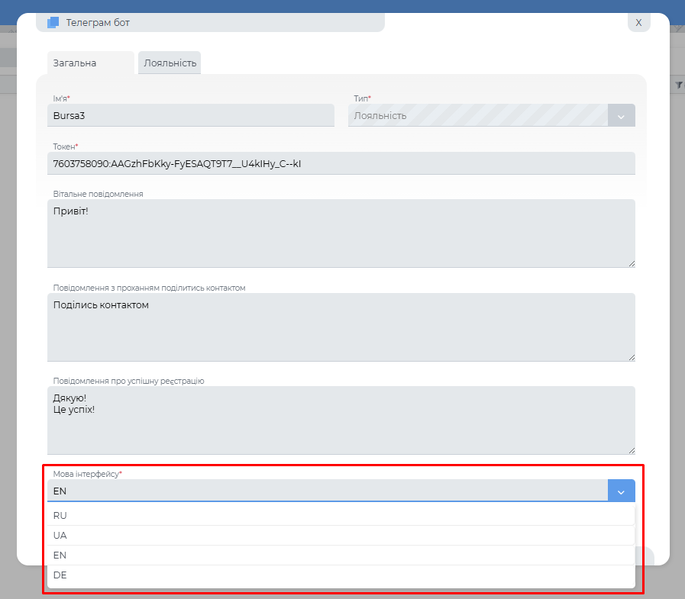Screen dimensions: 685x599
Task: Click the Мова інтерфейсу field showing EN
Action: pyautogui.click(x=327, y=491)
